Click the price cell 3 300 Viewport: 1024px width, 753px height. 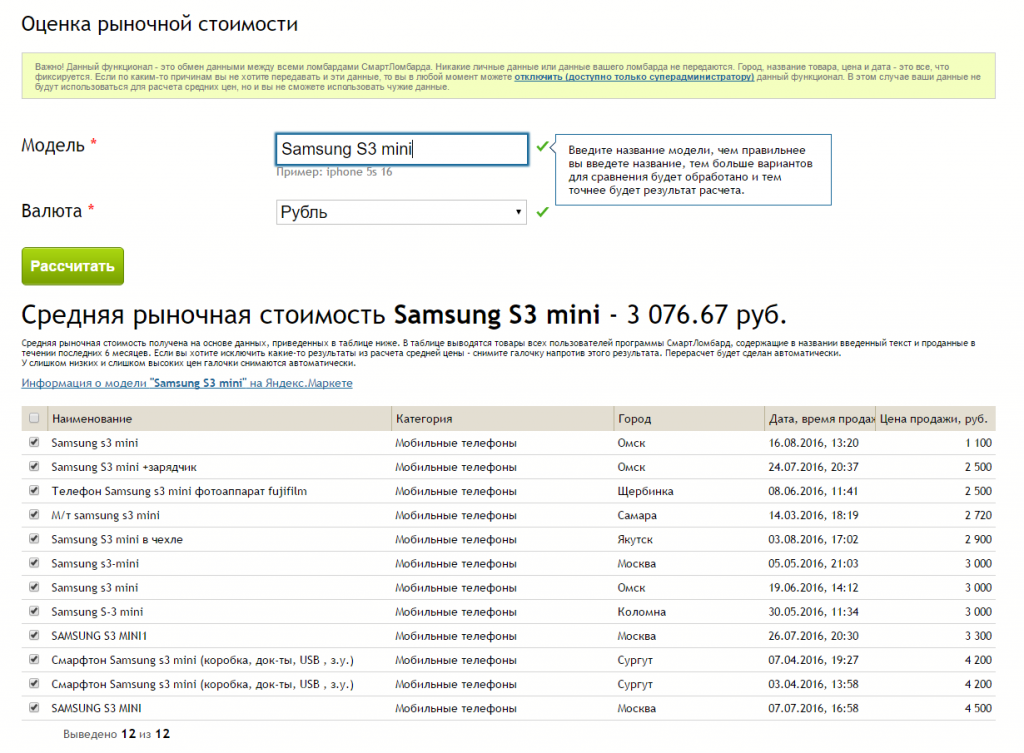pyautogui.click(x=978, y=636)
